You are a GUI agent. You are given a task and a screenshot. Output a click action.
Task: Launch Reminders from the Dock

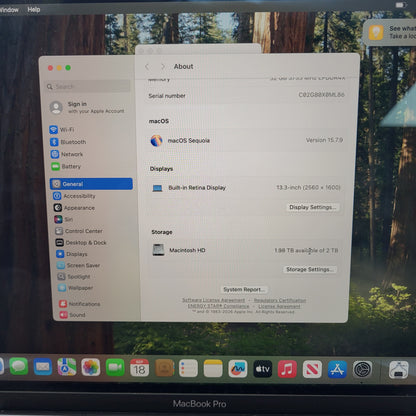pos(188,368)
